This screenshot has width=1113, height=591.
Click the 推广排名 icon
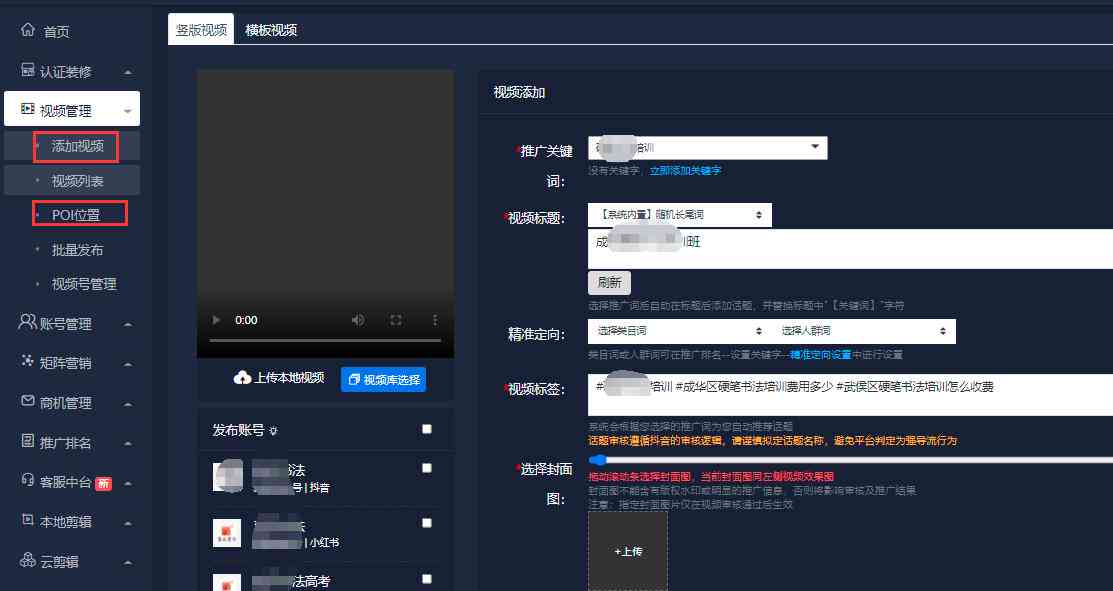tap(28, 441)
